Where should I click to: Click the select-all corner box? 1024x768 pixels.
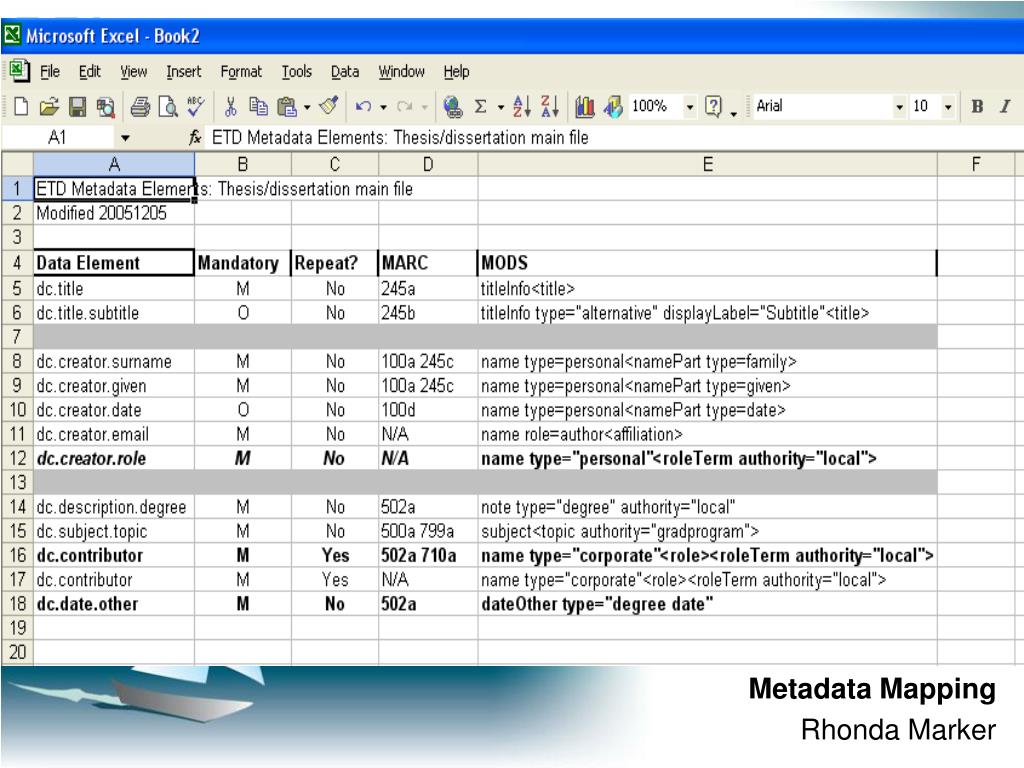click(x=17, y=164)
